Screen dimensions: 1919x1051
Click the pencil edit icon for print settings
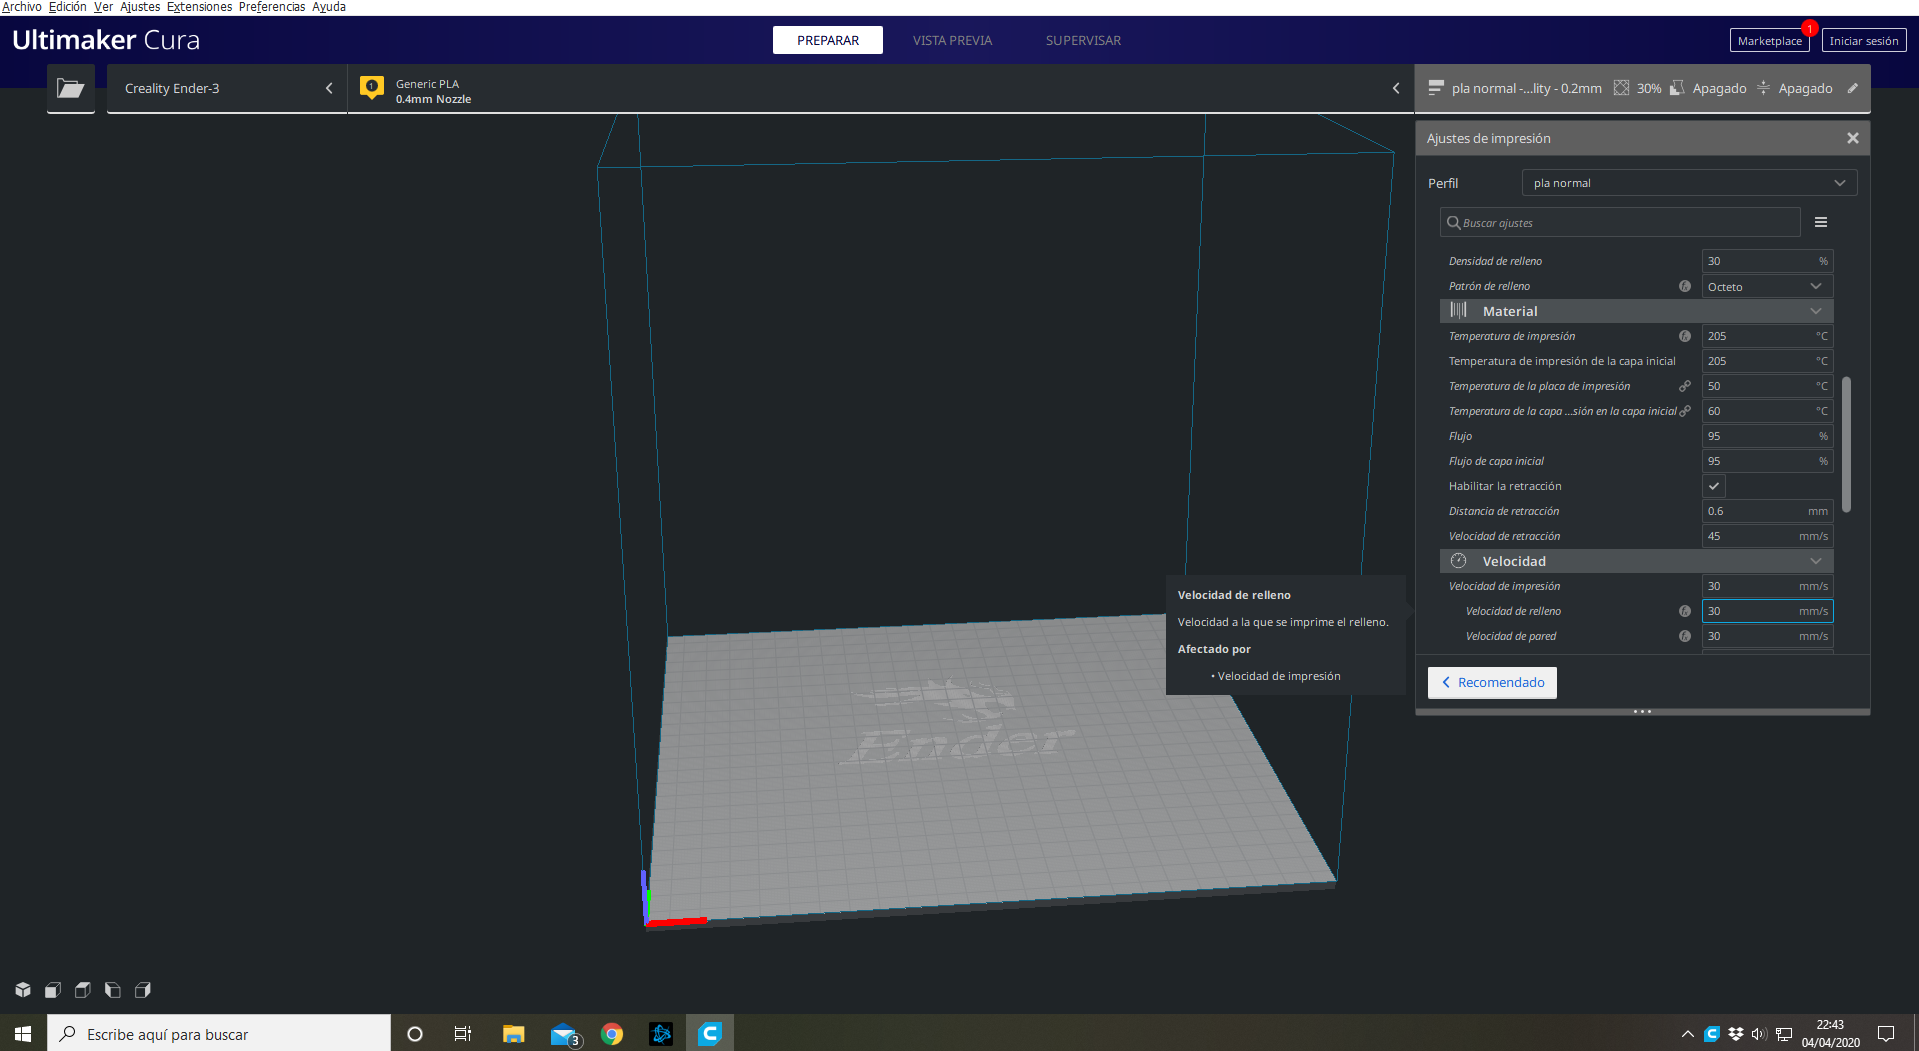[x=1852, y=88]
